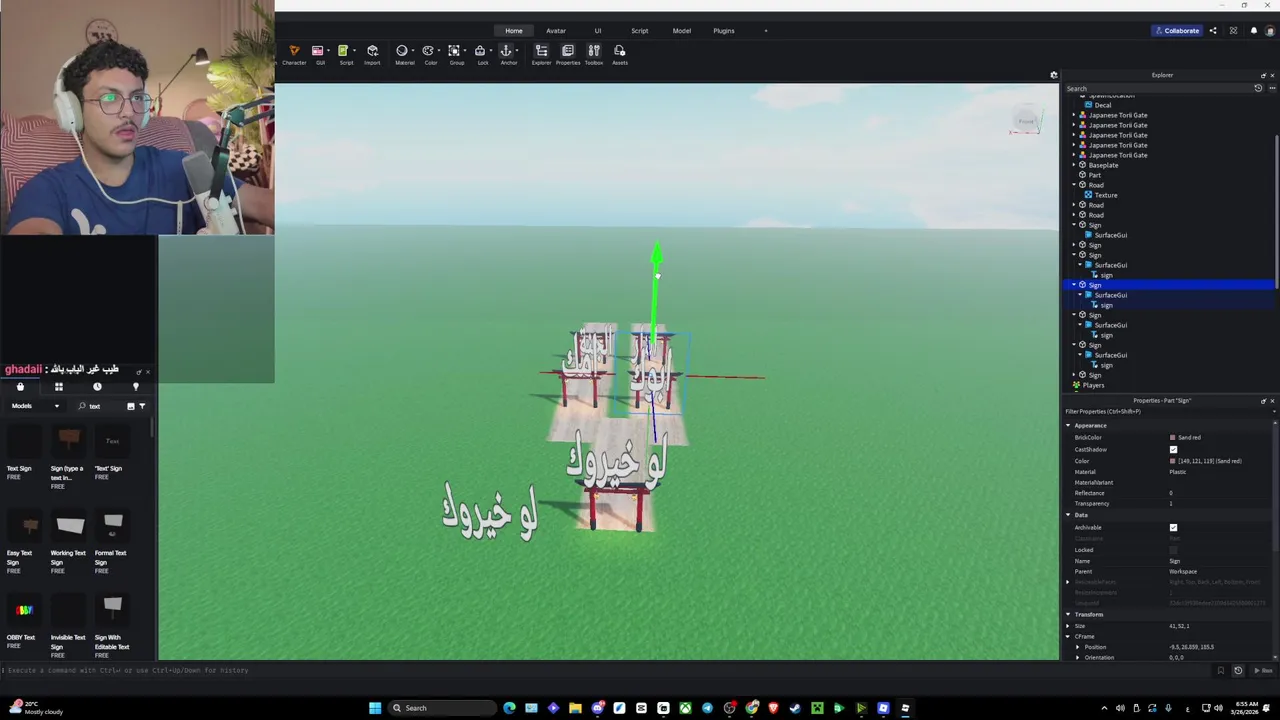Click the Material value Plastic

tap(1178, 472)
